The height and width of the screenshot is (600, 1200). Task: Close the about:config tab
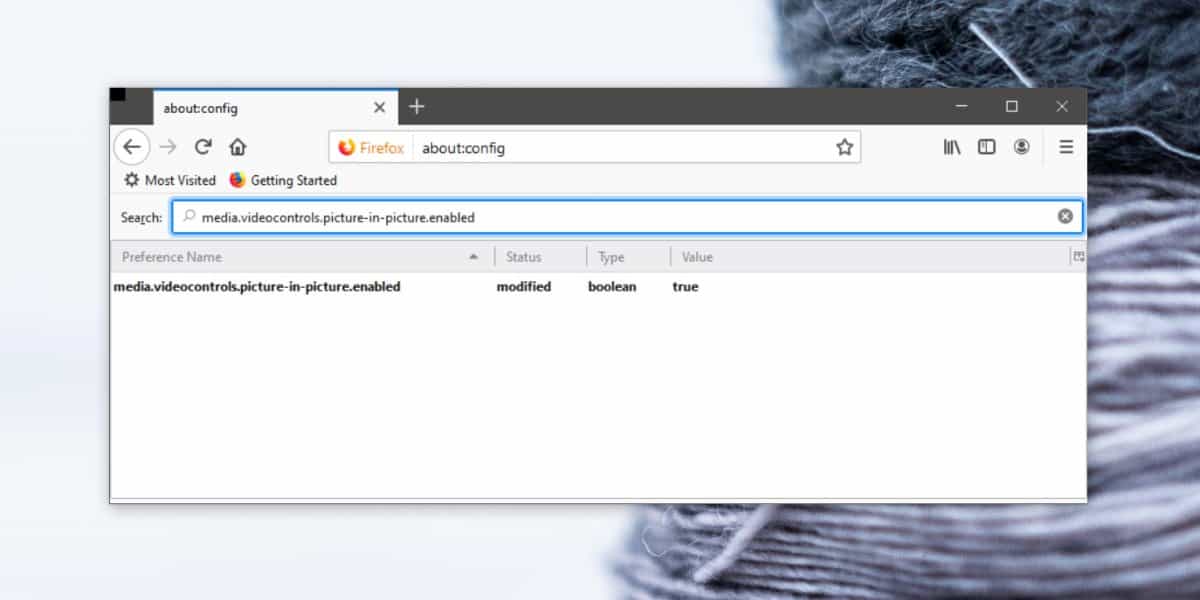380,107
